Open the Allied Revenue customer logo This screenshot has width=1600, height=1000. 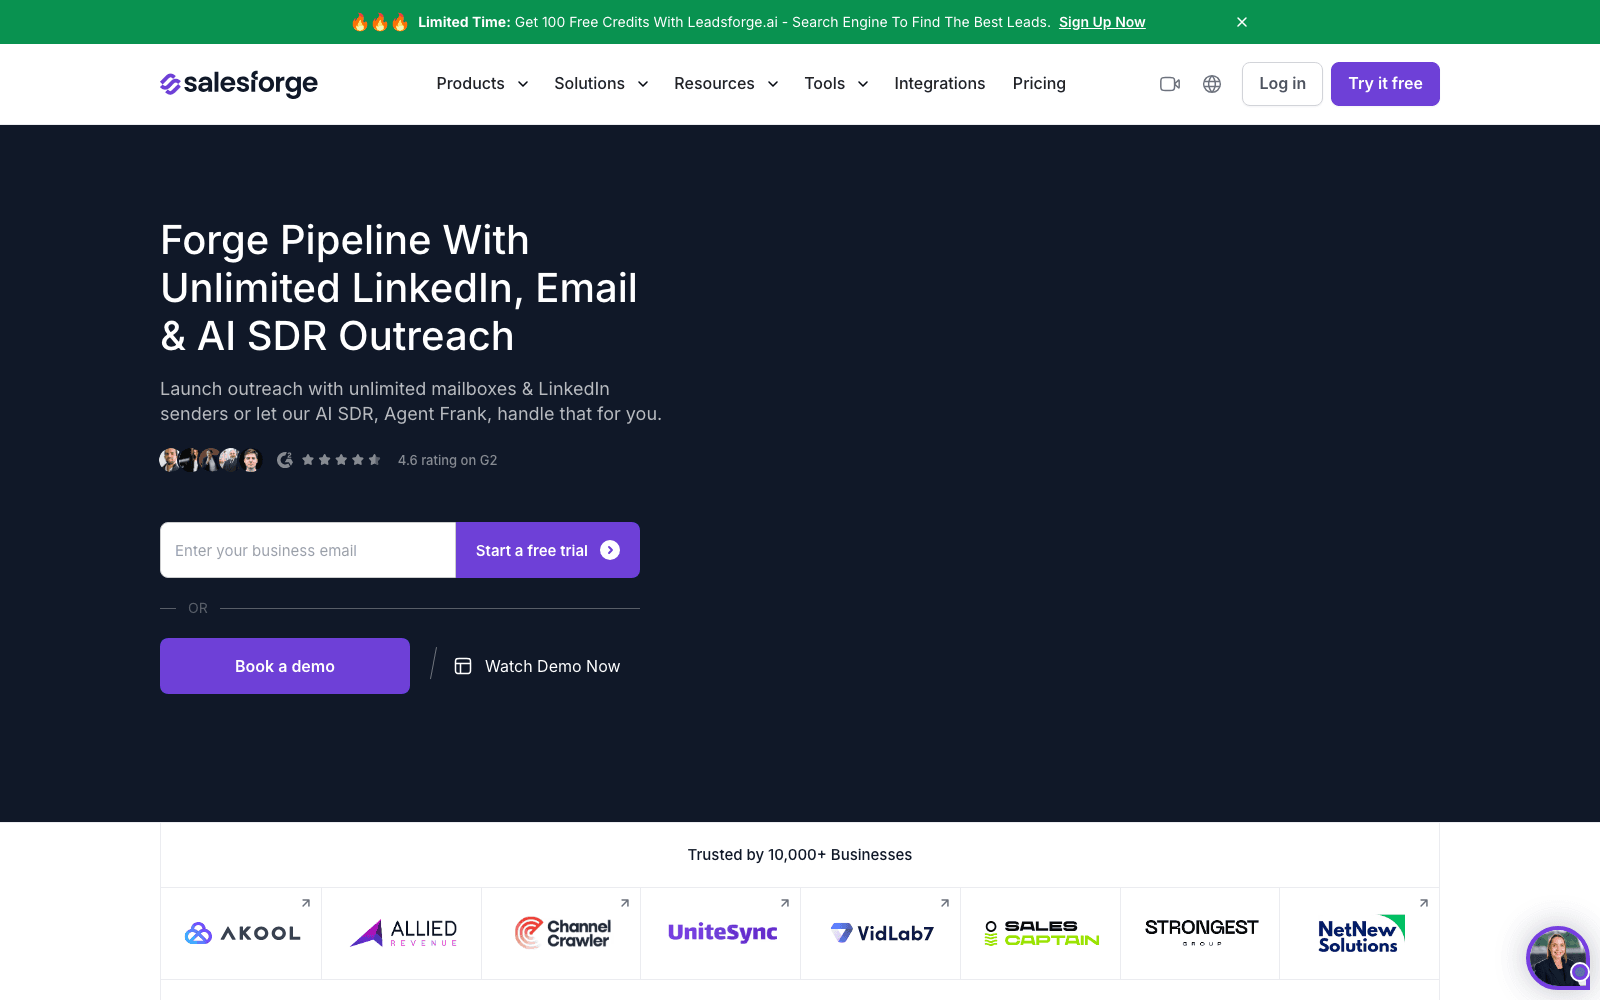pyautogui.click(x=402, y=933)
